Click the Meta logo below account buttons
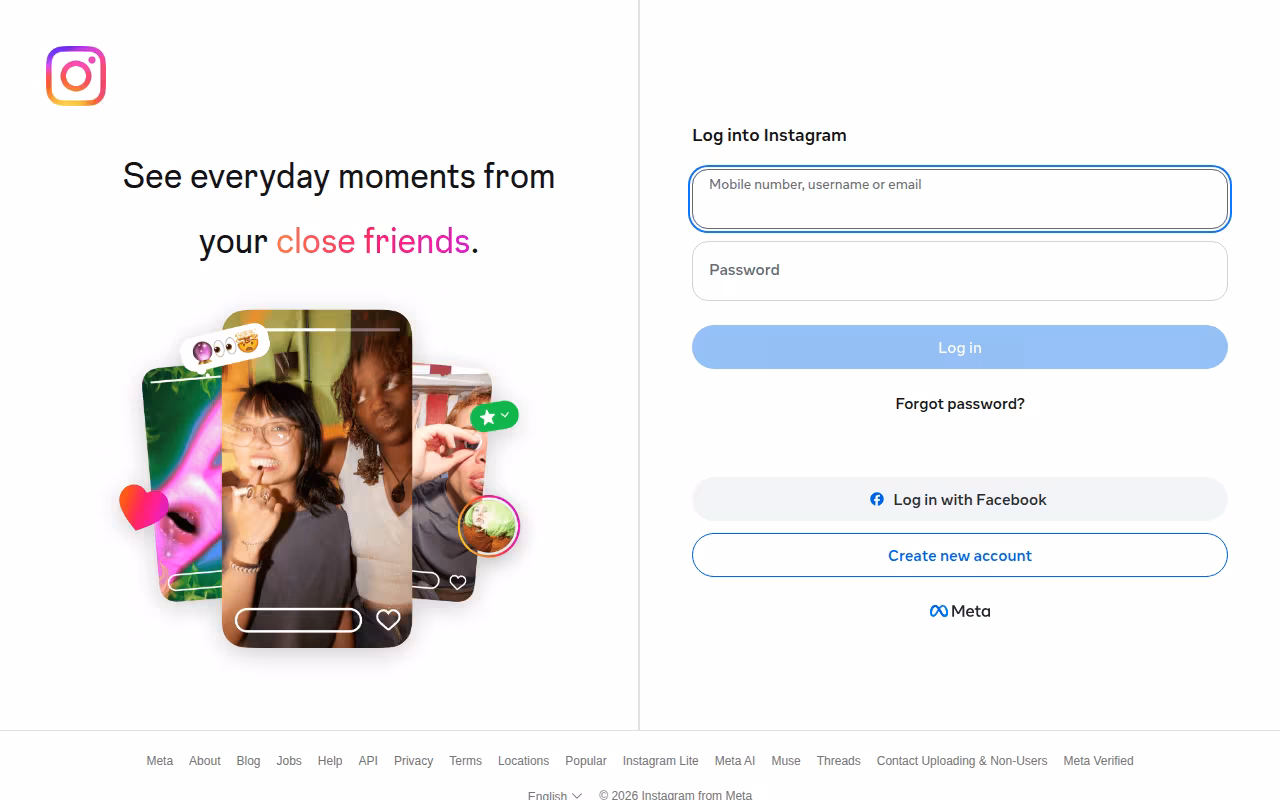 (x=960, y=611)
